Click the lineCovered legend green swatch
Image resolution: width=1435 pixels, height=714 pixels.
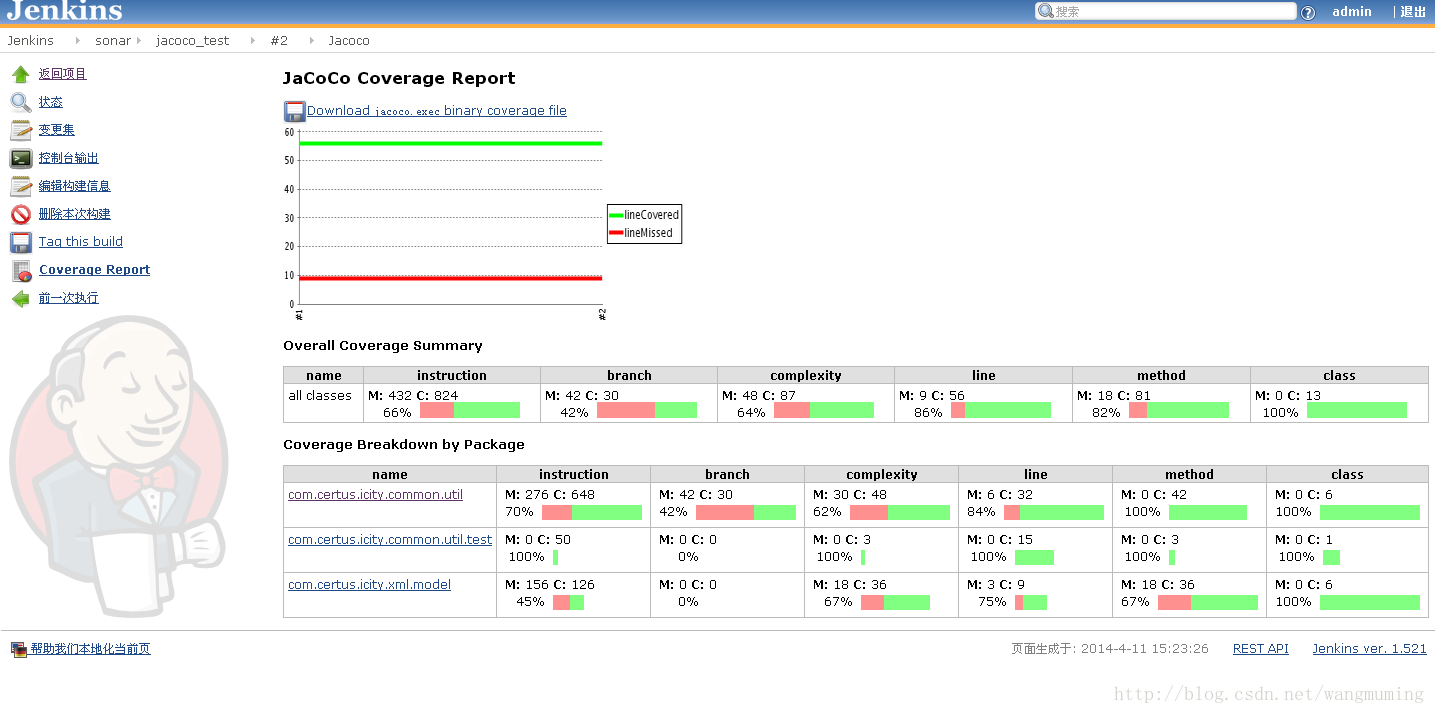coord(616,215)
